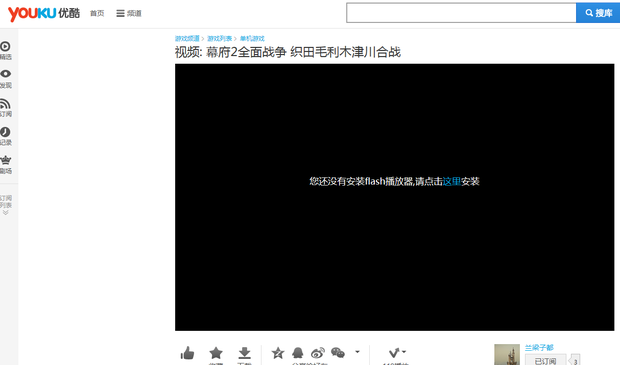The width and height of the screenshot is (620, 365).
Task: Open the 频道 channels menu
Action: pyautogui.click(x=129, y=13)
